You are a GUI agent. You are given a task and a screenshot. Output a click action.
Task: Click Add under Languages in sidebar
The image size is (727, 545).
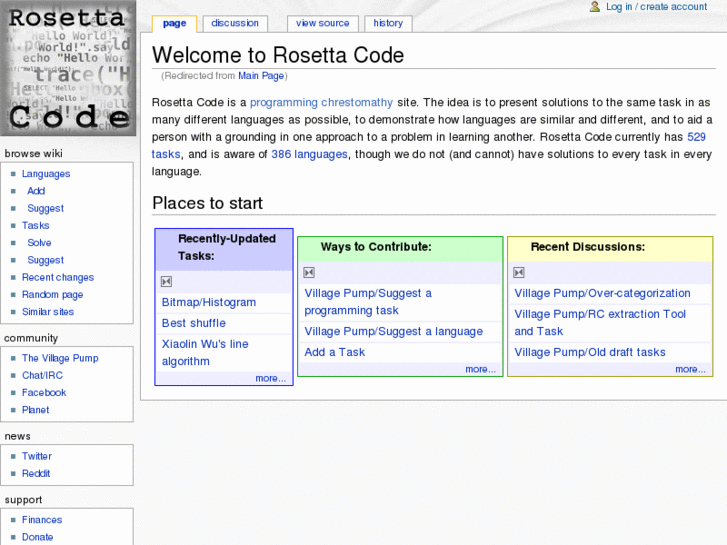click(x=36, y=191)
